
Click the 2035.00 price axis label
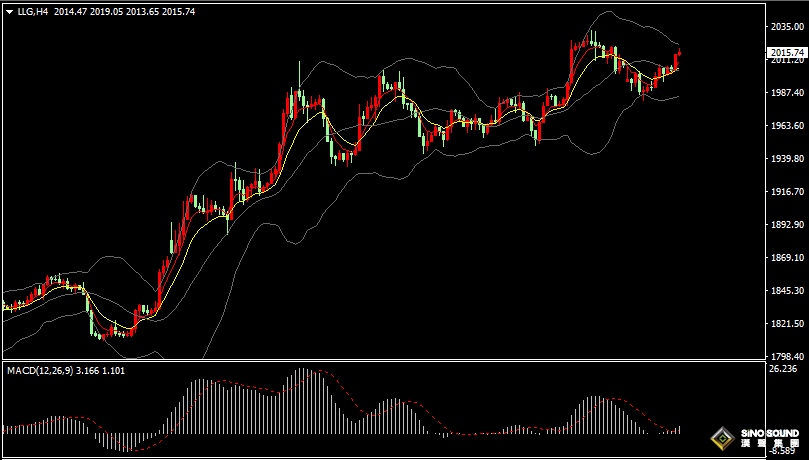(x=785, y=27)
